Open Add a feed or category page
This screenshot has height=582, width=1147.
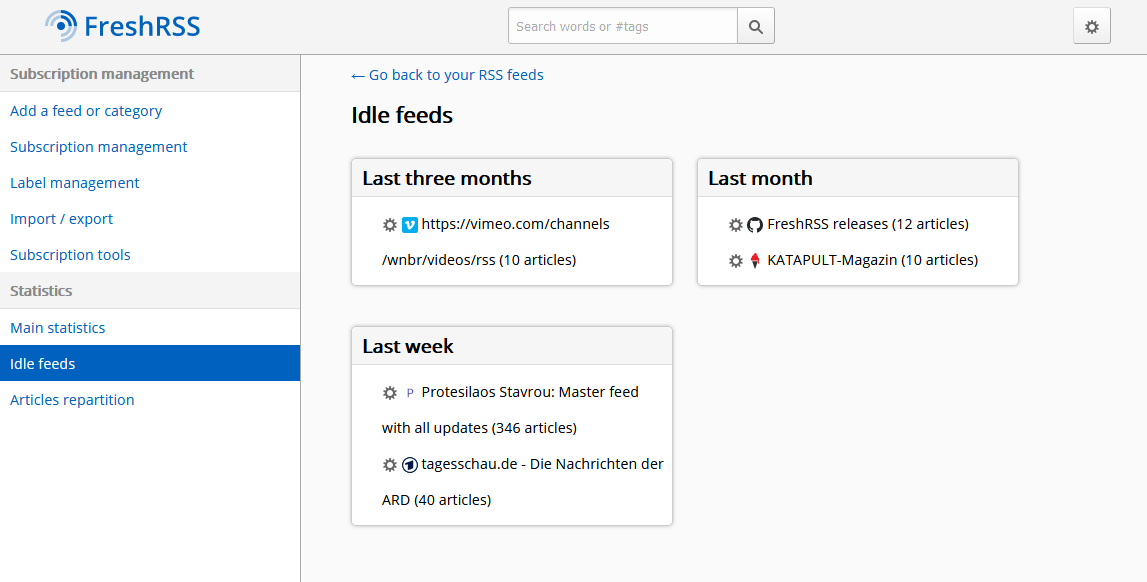86,111
